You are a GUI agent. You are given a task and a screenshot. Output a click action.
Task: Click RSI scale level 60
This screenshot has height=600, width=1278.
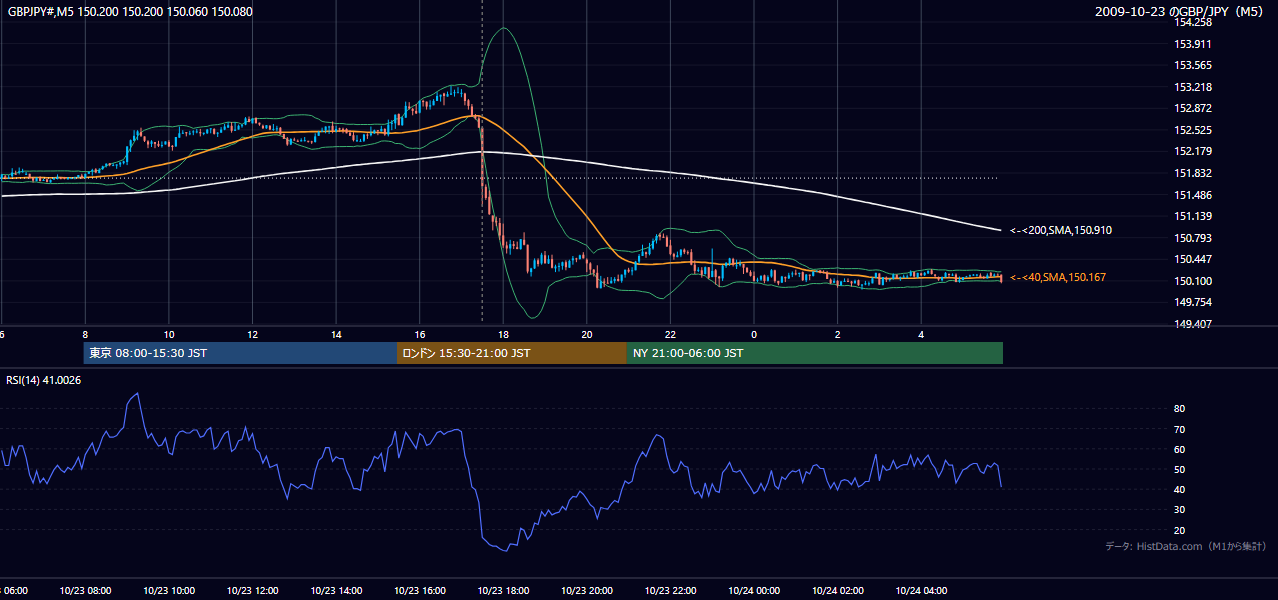click(x=1180, y=449)
